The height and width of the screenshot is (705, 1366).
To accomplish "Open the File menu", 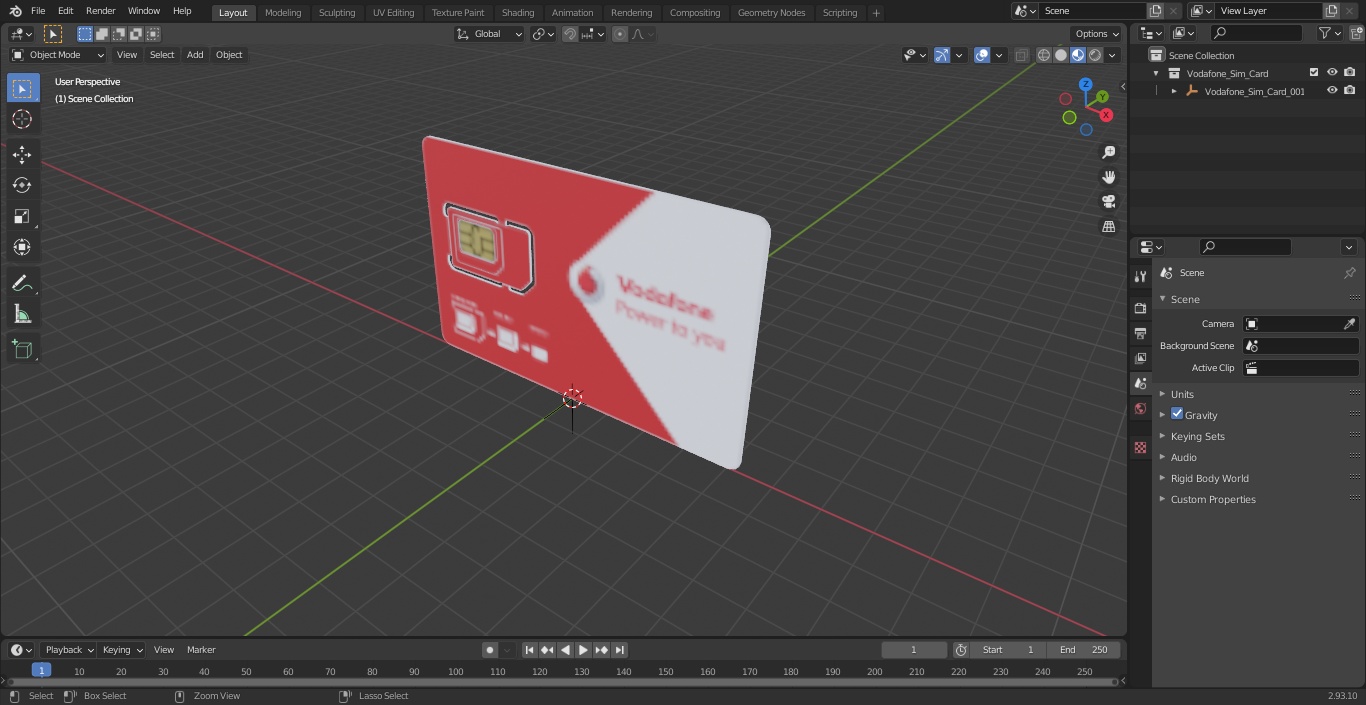I will [x=38, y=11].
